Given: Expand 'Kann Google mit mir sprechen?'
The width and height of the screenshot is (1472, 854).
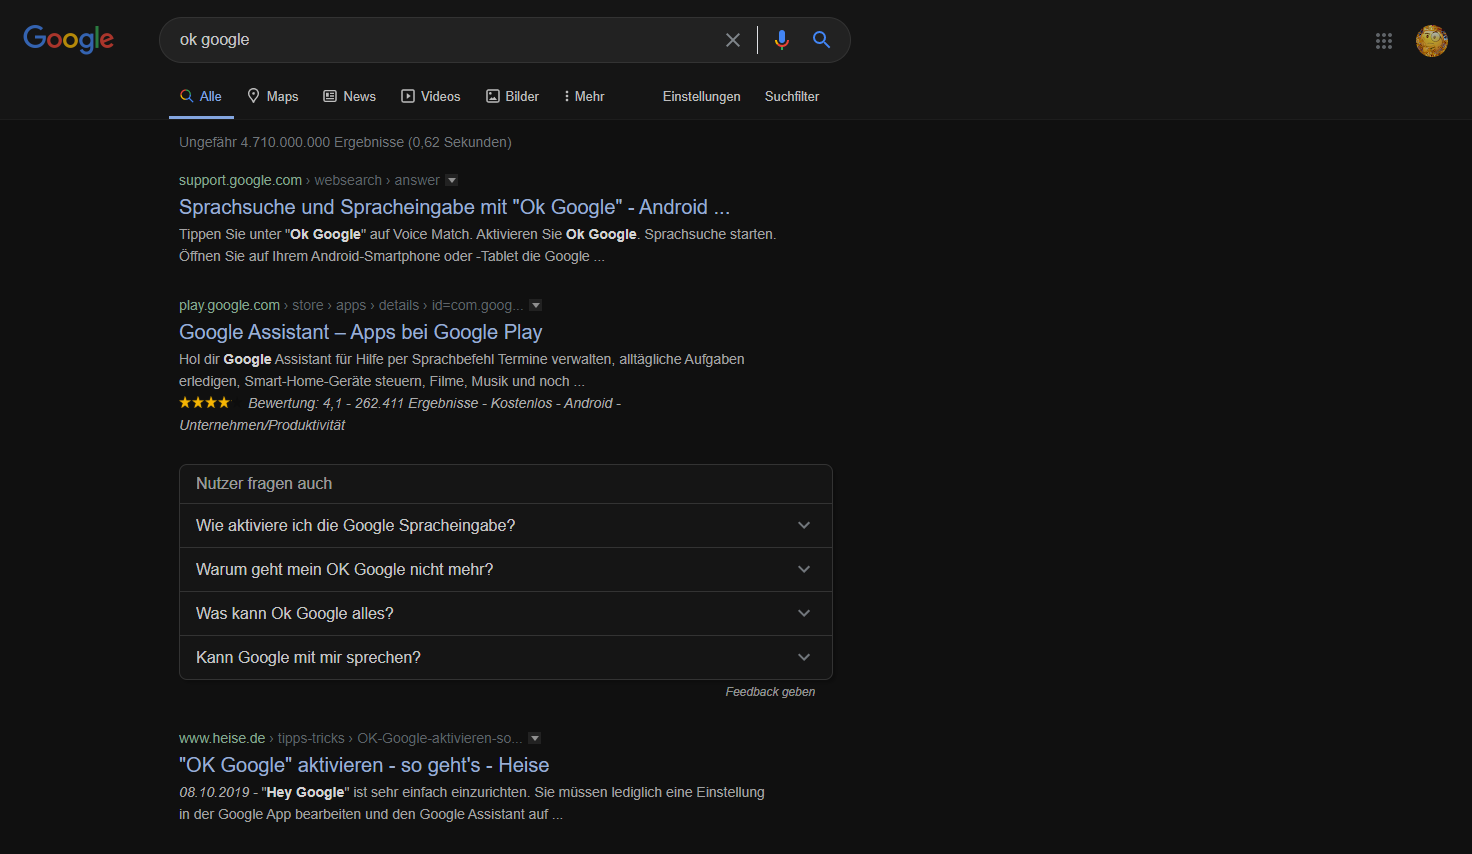Looking at the screenshot, I should pos(506,658).
